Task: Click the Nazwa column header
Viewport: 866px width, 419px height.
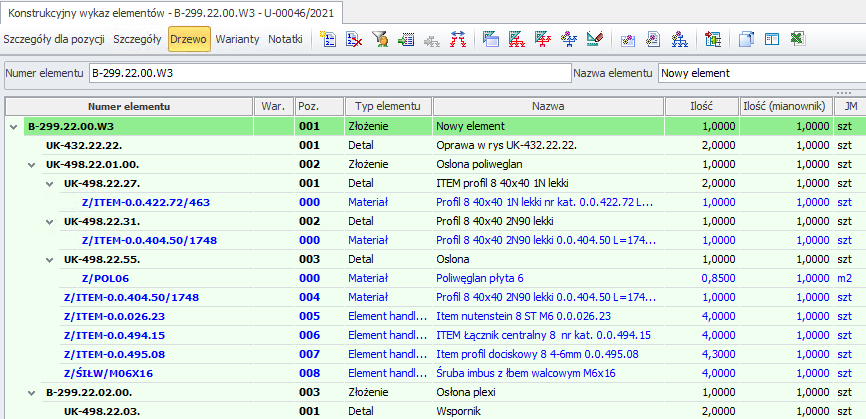Action: tap(548, 105)
